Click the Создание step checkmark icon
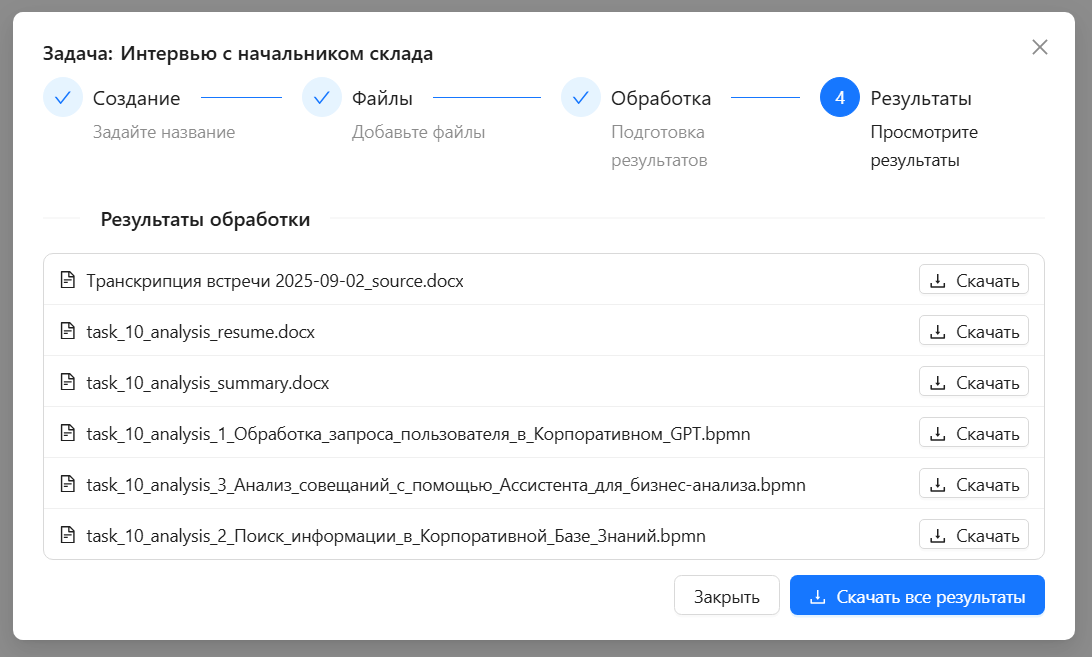1092x657 pixels. [x=63, y=98]
